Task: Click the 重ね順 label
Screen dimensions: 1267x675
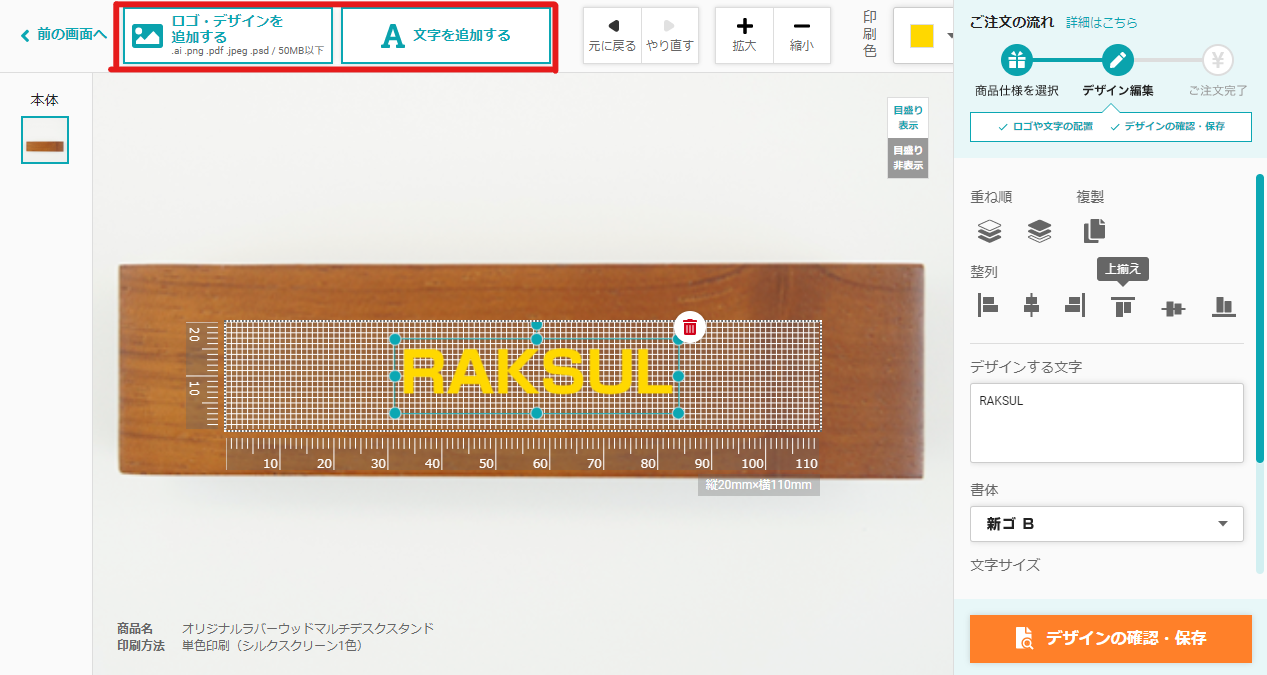Action: pyautogui.click(x=991, y=197)
